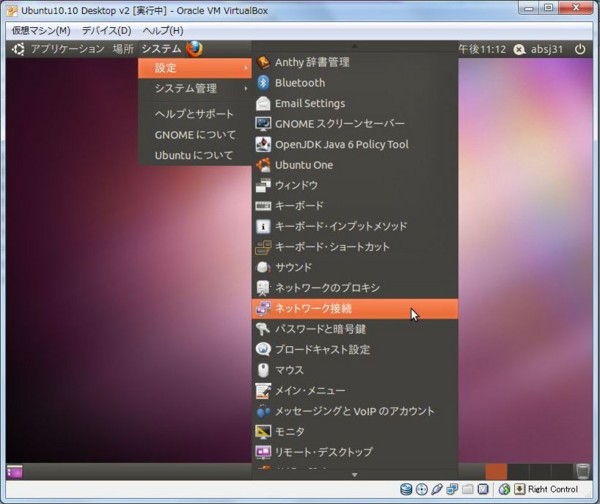600x504 pixels.
Task: Open the アプリケーション panel menu
Action: (67, 49)
